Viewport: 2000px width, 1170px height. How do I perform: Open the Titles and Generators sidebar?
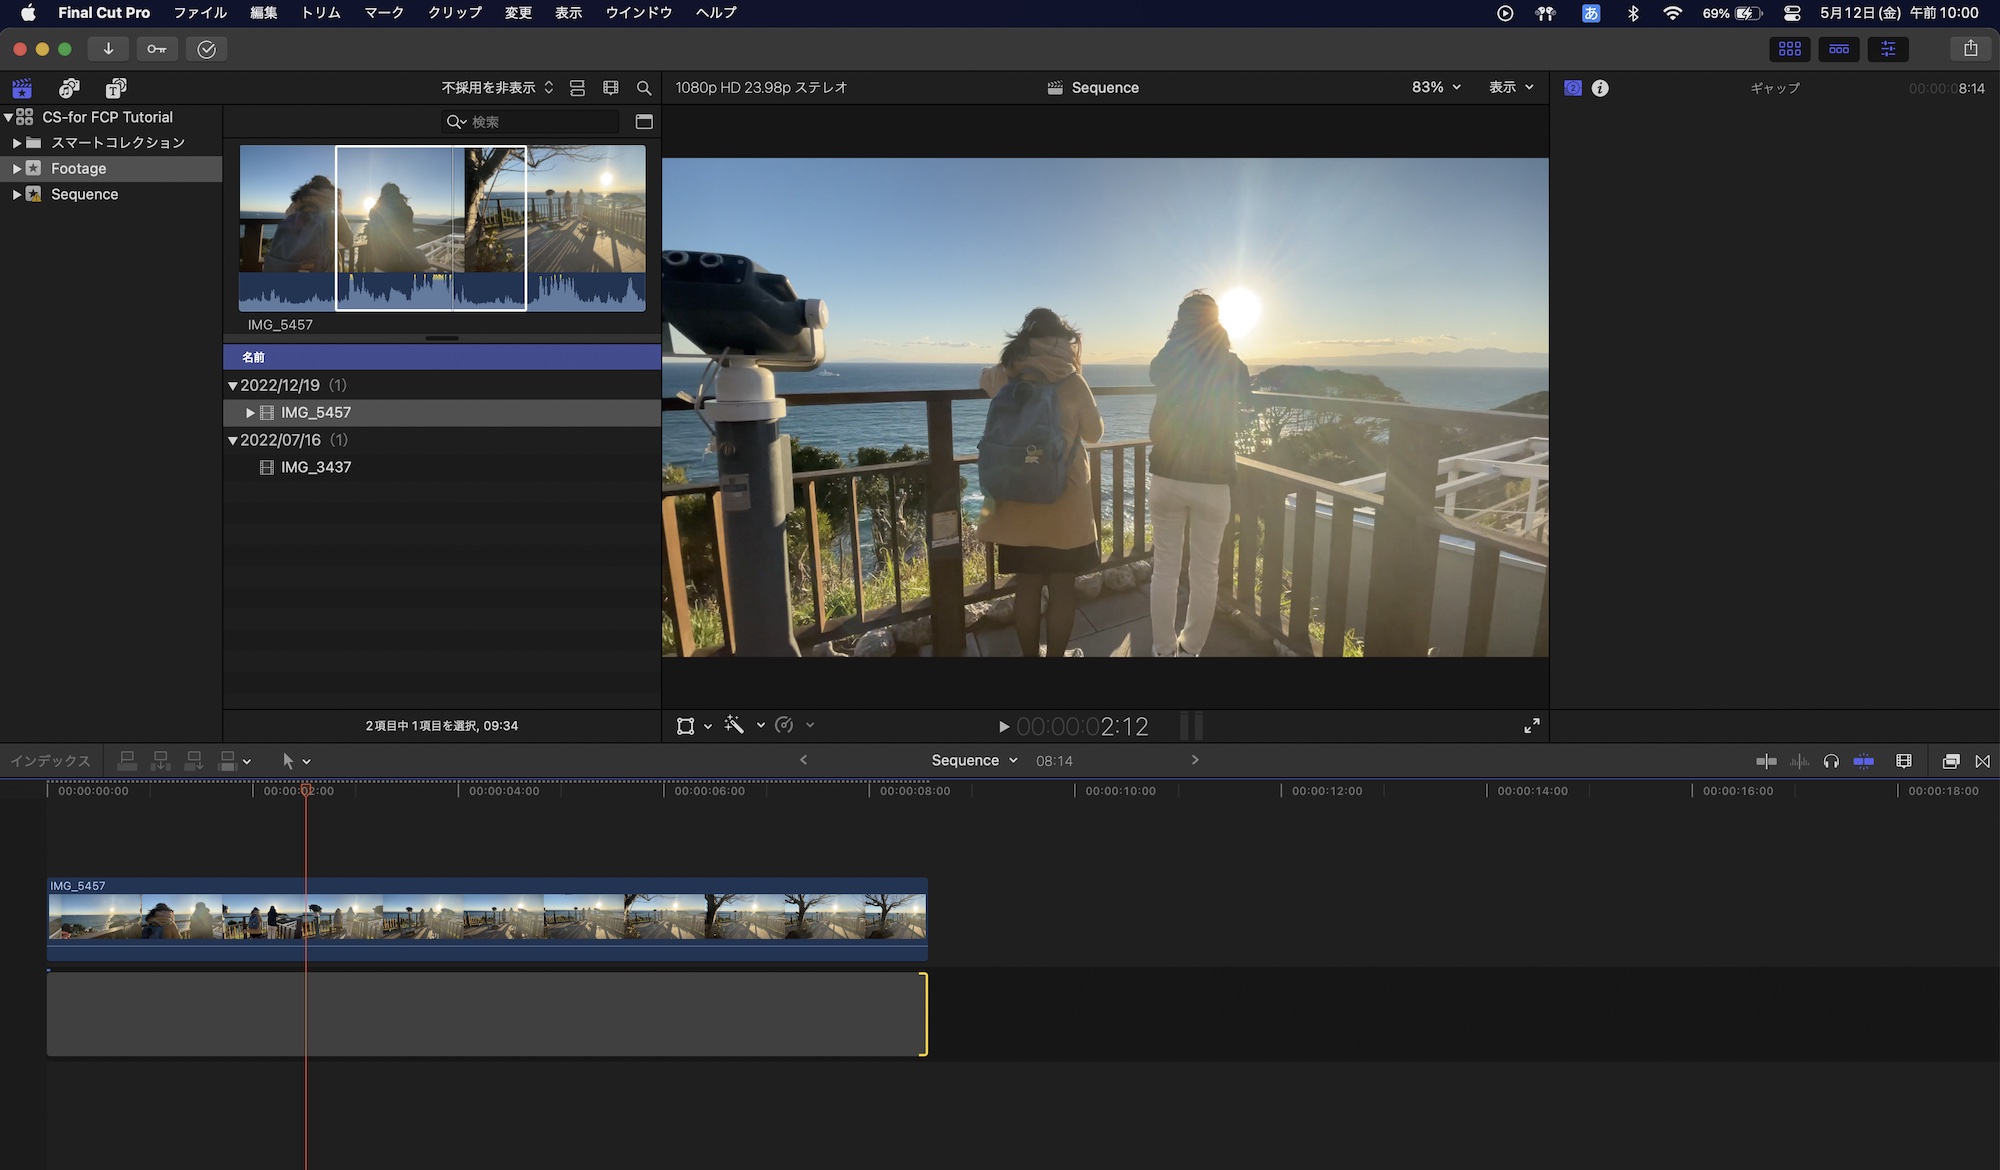tap(116, 88)
